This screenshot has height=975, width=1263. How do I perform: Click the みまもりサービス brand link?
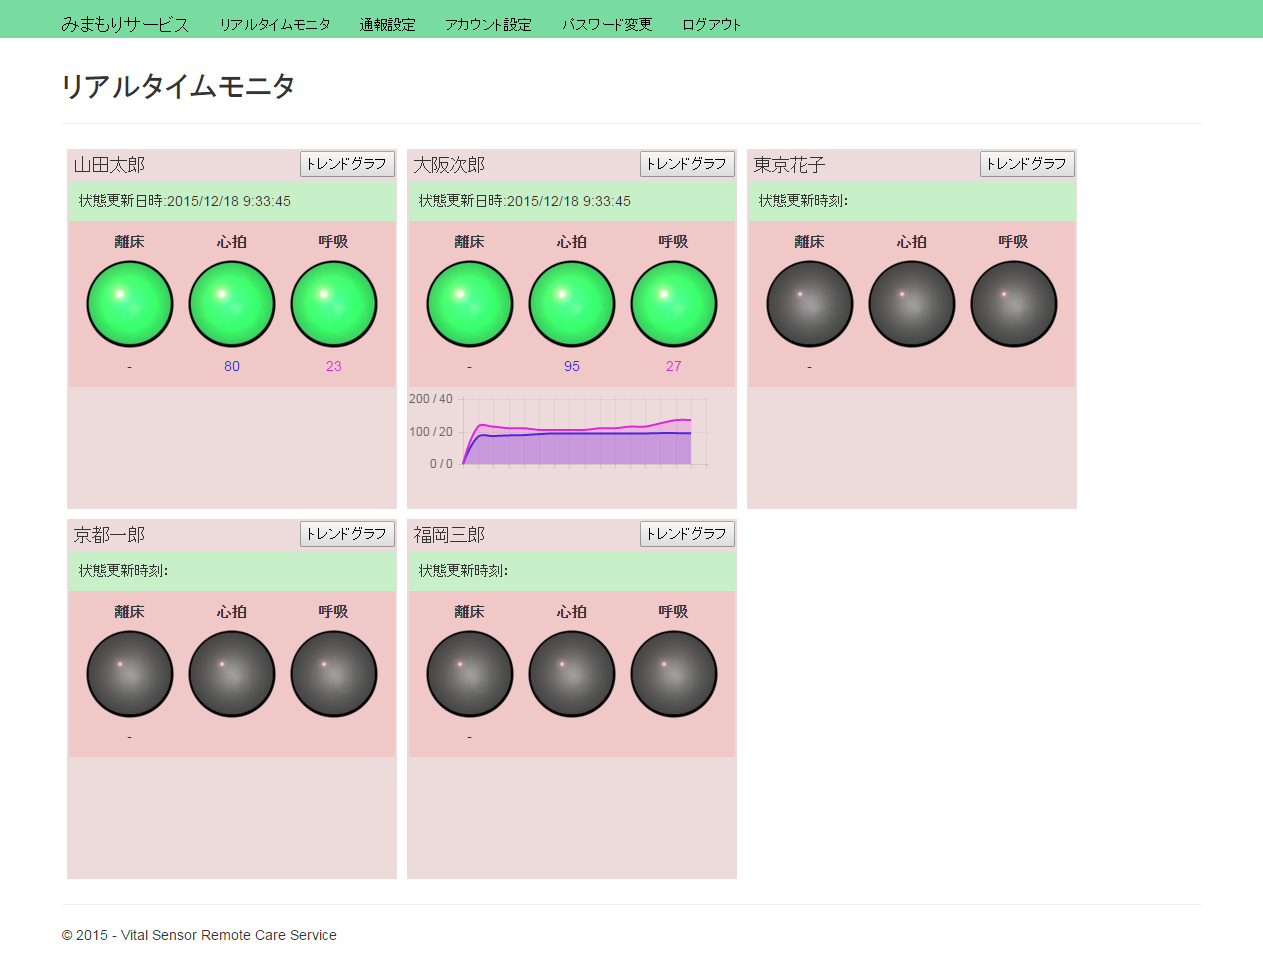pos(125,24)
